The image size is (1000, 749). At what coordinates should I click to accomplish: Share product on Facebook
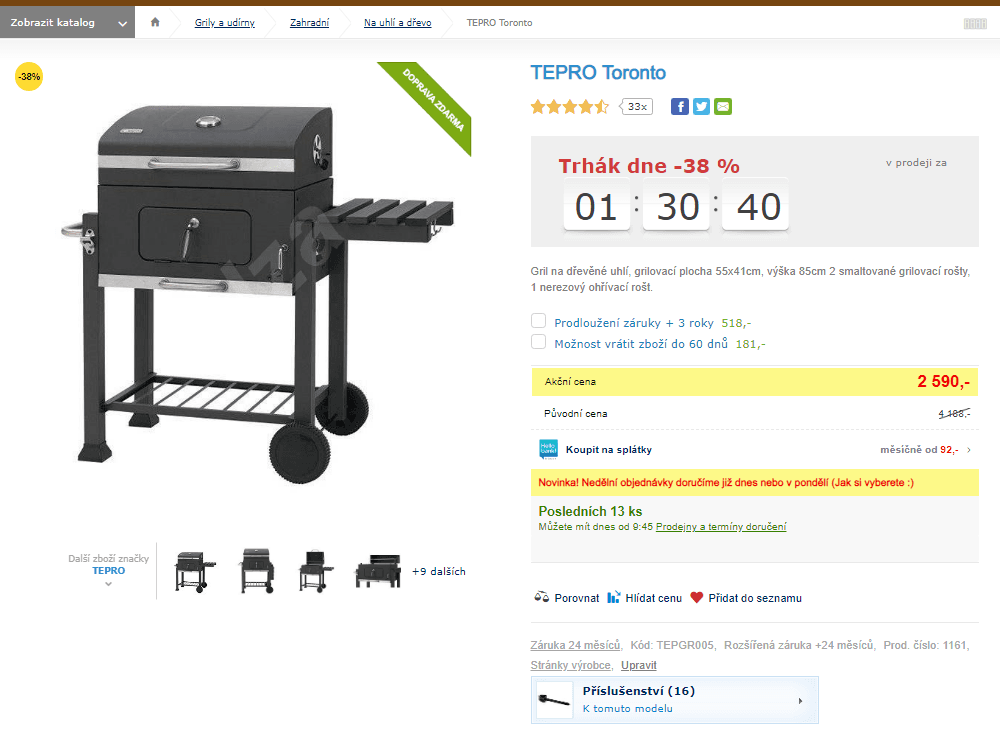pos(680,107)
